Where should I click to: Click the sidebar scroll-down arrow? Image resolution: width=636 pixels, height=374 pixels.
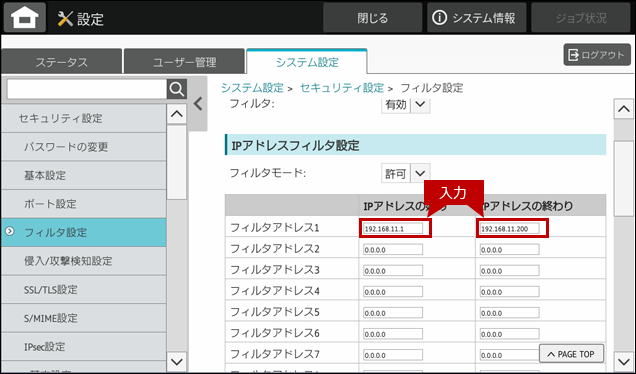coord(177,361)
